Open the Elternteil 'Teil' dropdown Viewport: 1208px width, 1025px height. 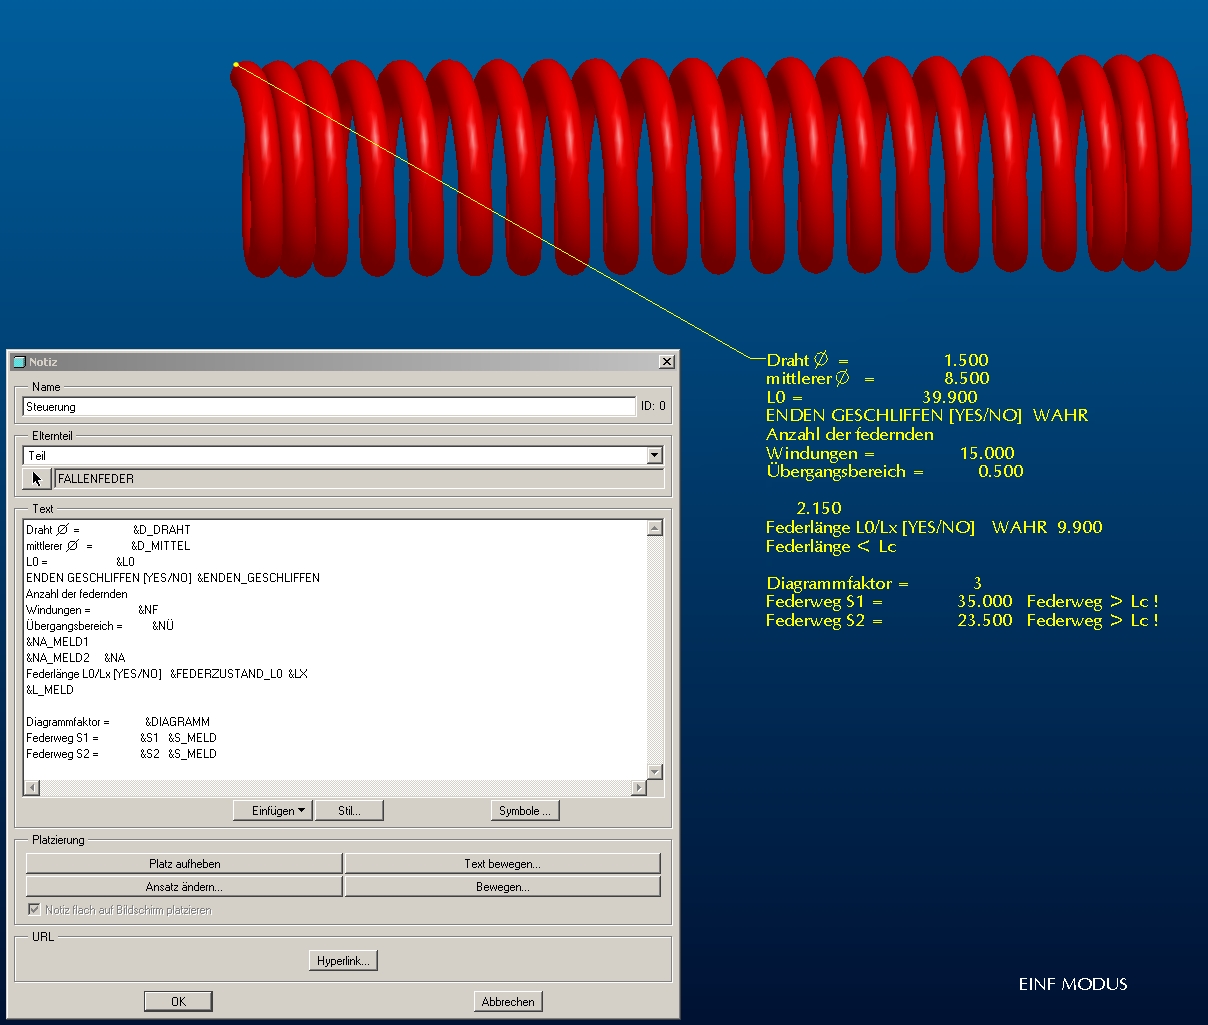click(x=654, y=455)
